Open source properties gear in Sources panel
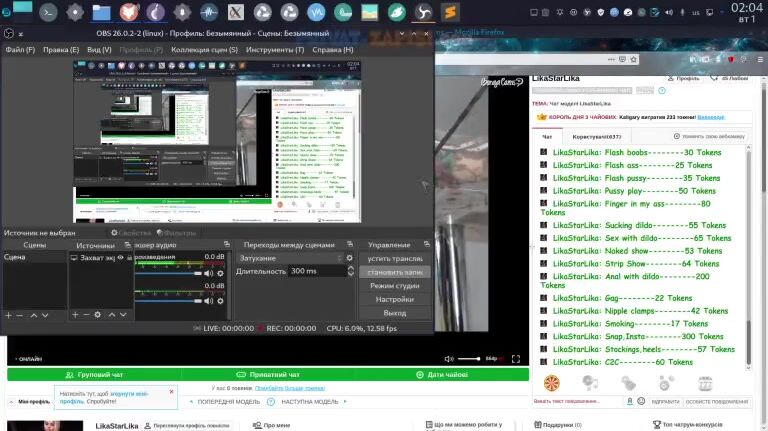Image resolution: width=768 pixels, height=431 pixels. tap(97, 315)
